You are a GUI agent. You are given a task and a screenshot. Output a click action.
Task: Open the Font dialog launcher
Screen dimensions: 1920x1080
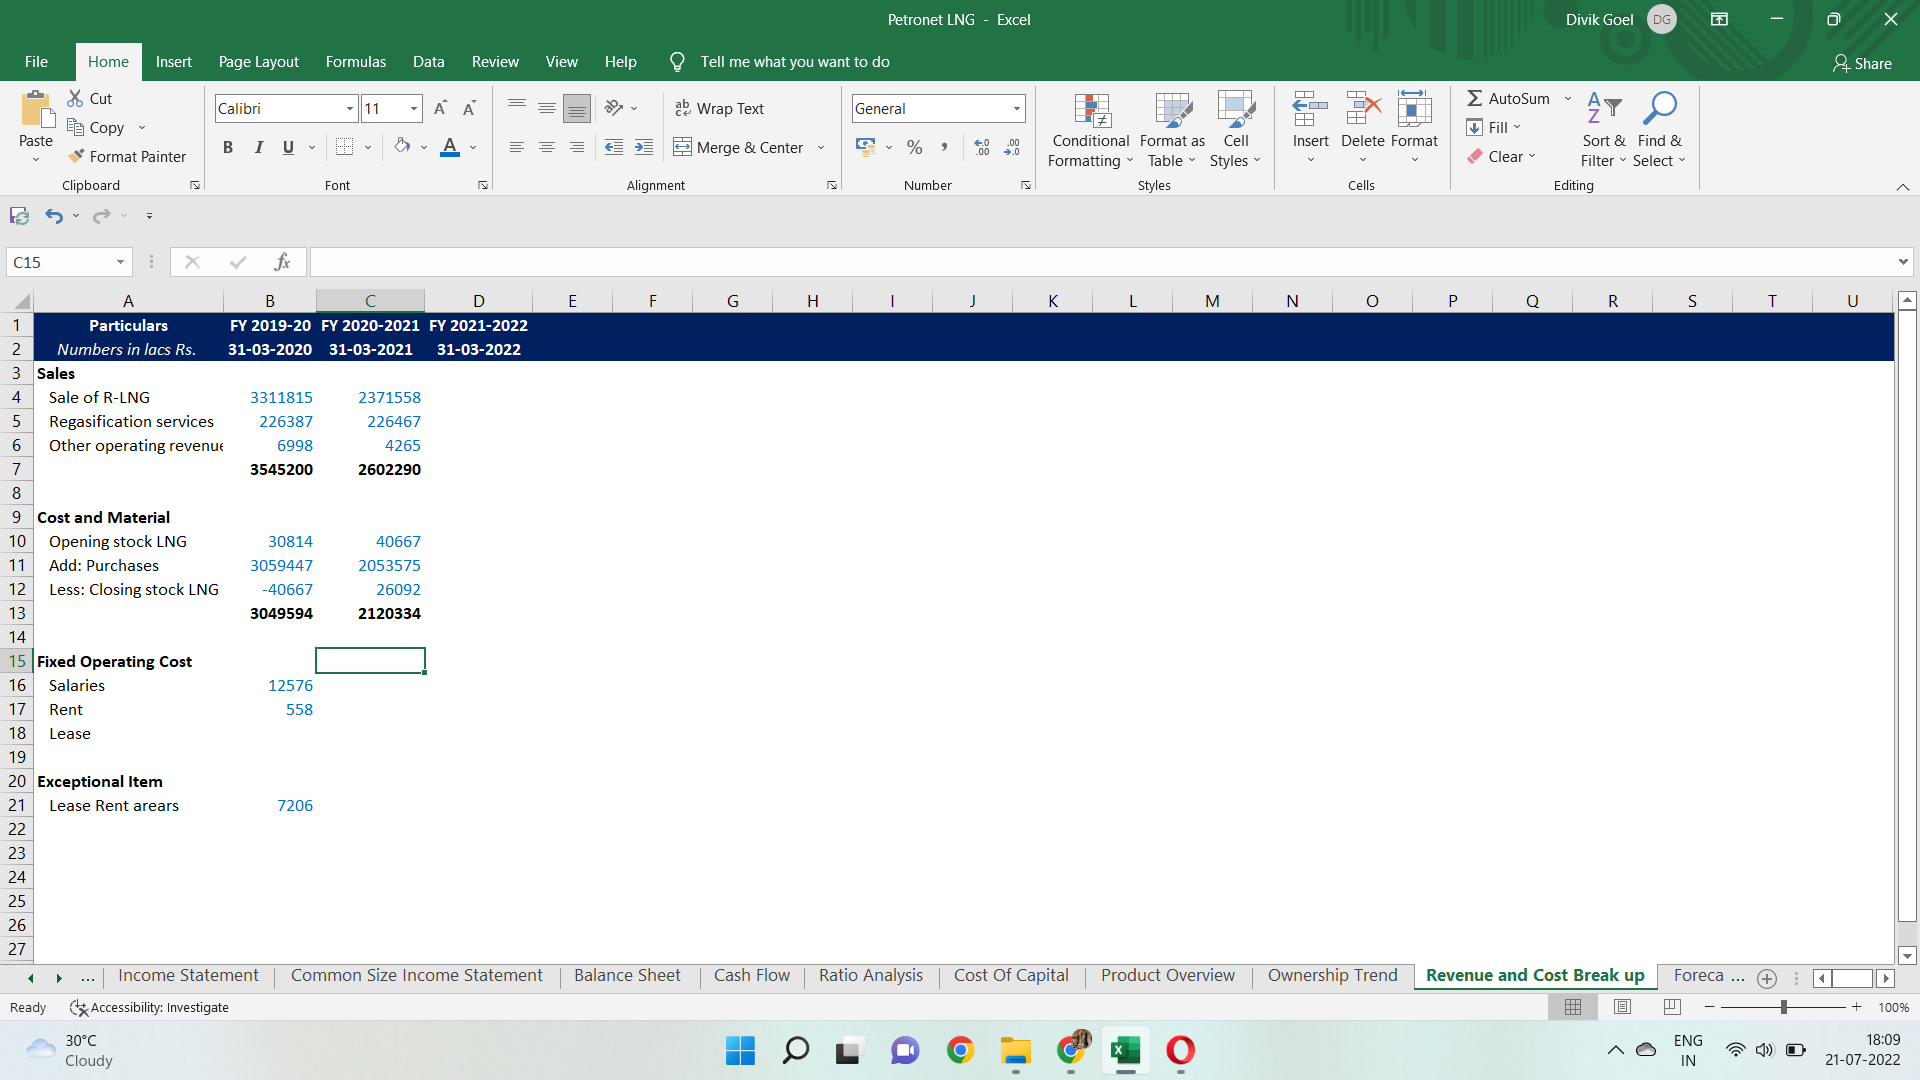(x=483, y=185)
